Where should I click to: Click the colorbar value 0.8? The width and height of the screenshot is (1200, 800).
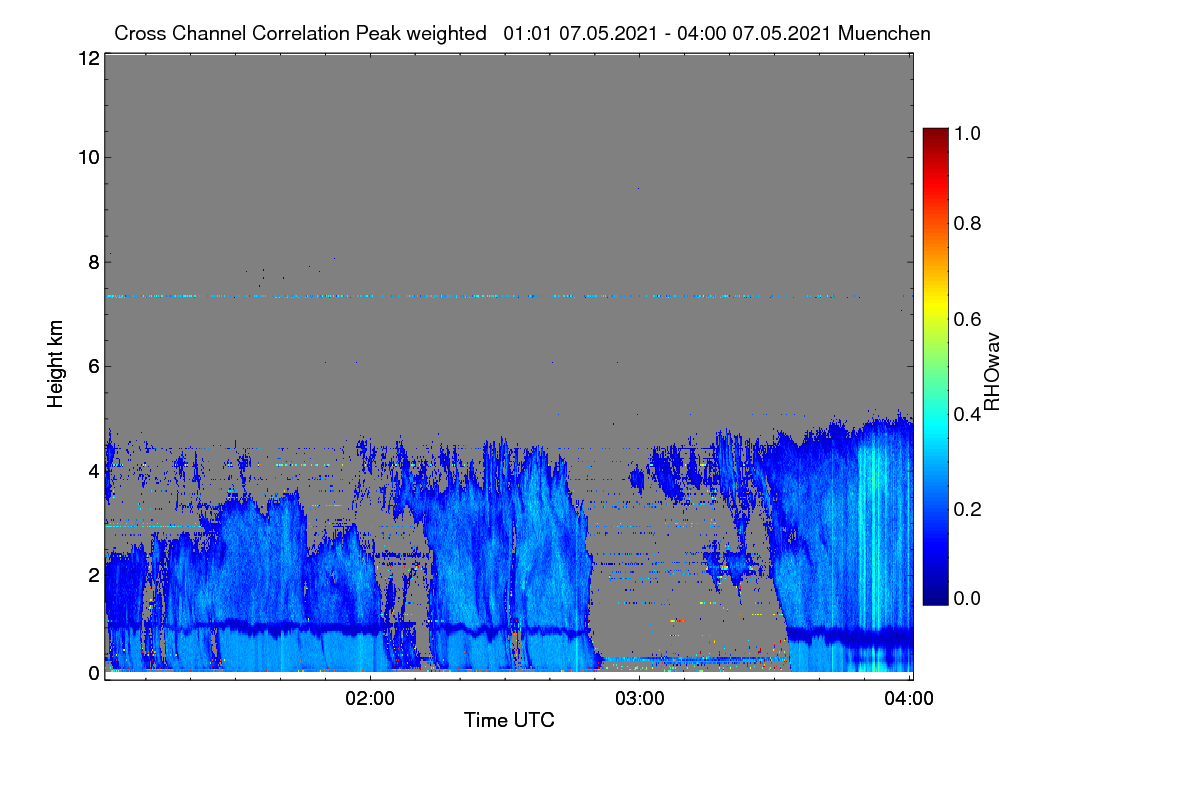click(x=968, y=223)
